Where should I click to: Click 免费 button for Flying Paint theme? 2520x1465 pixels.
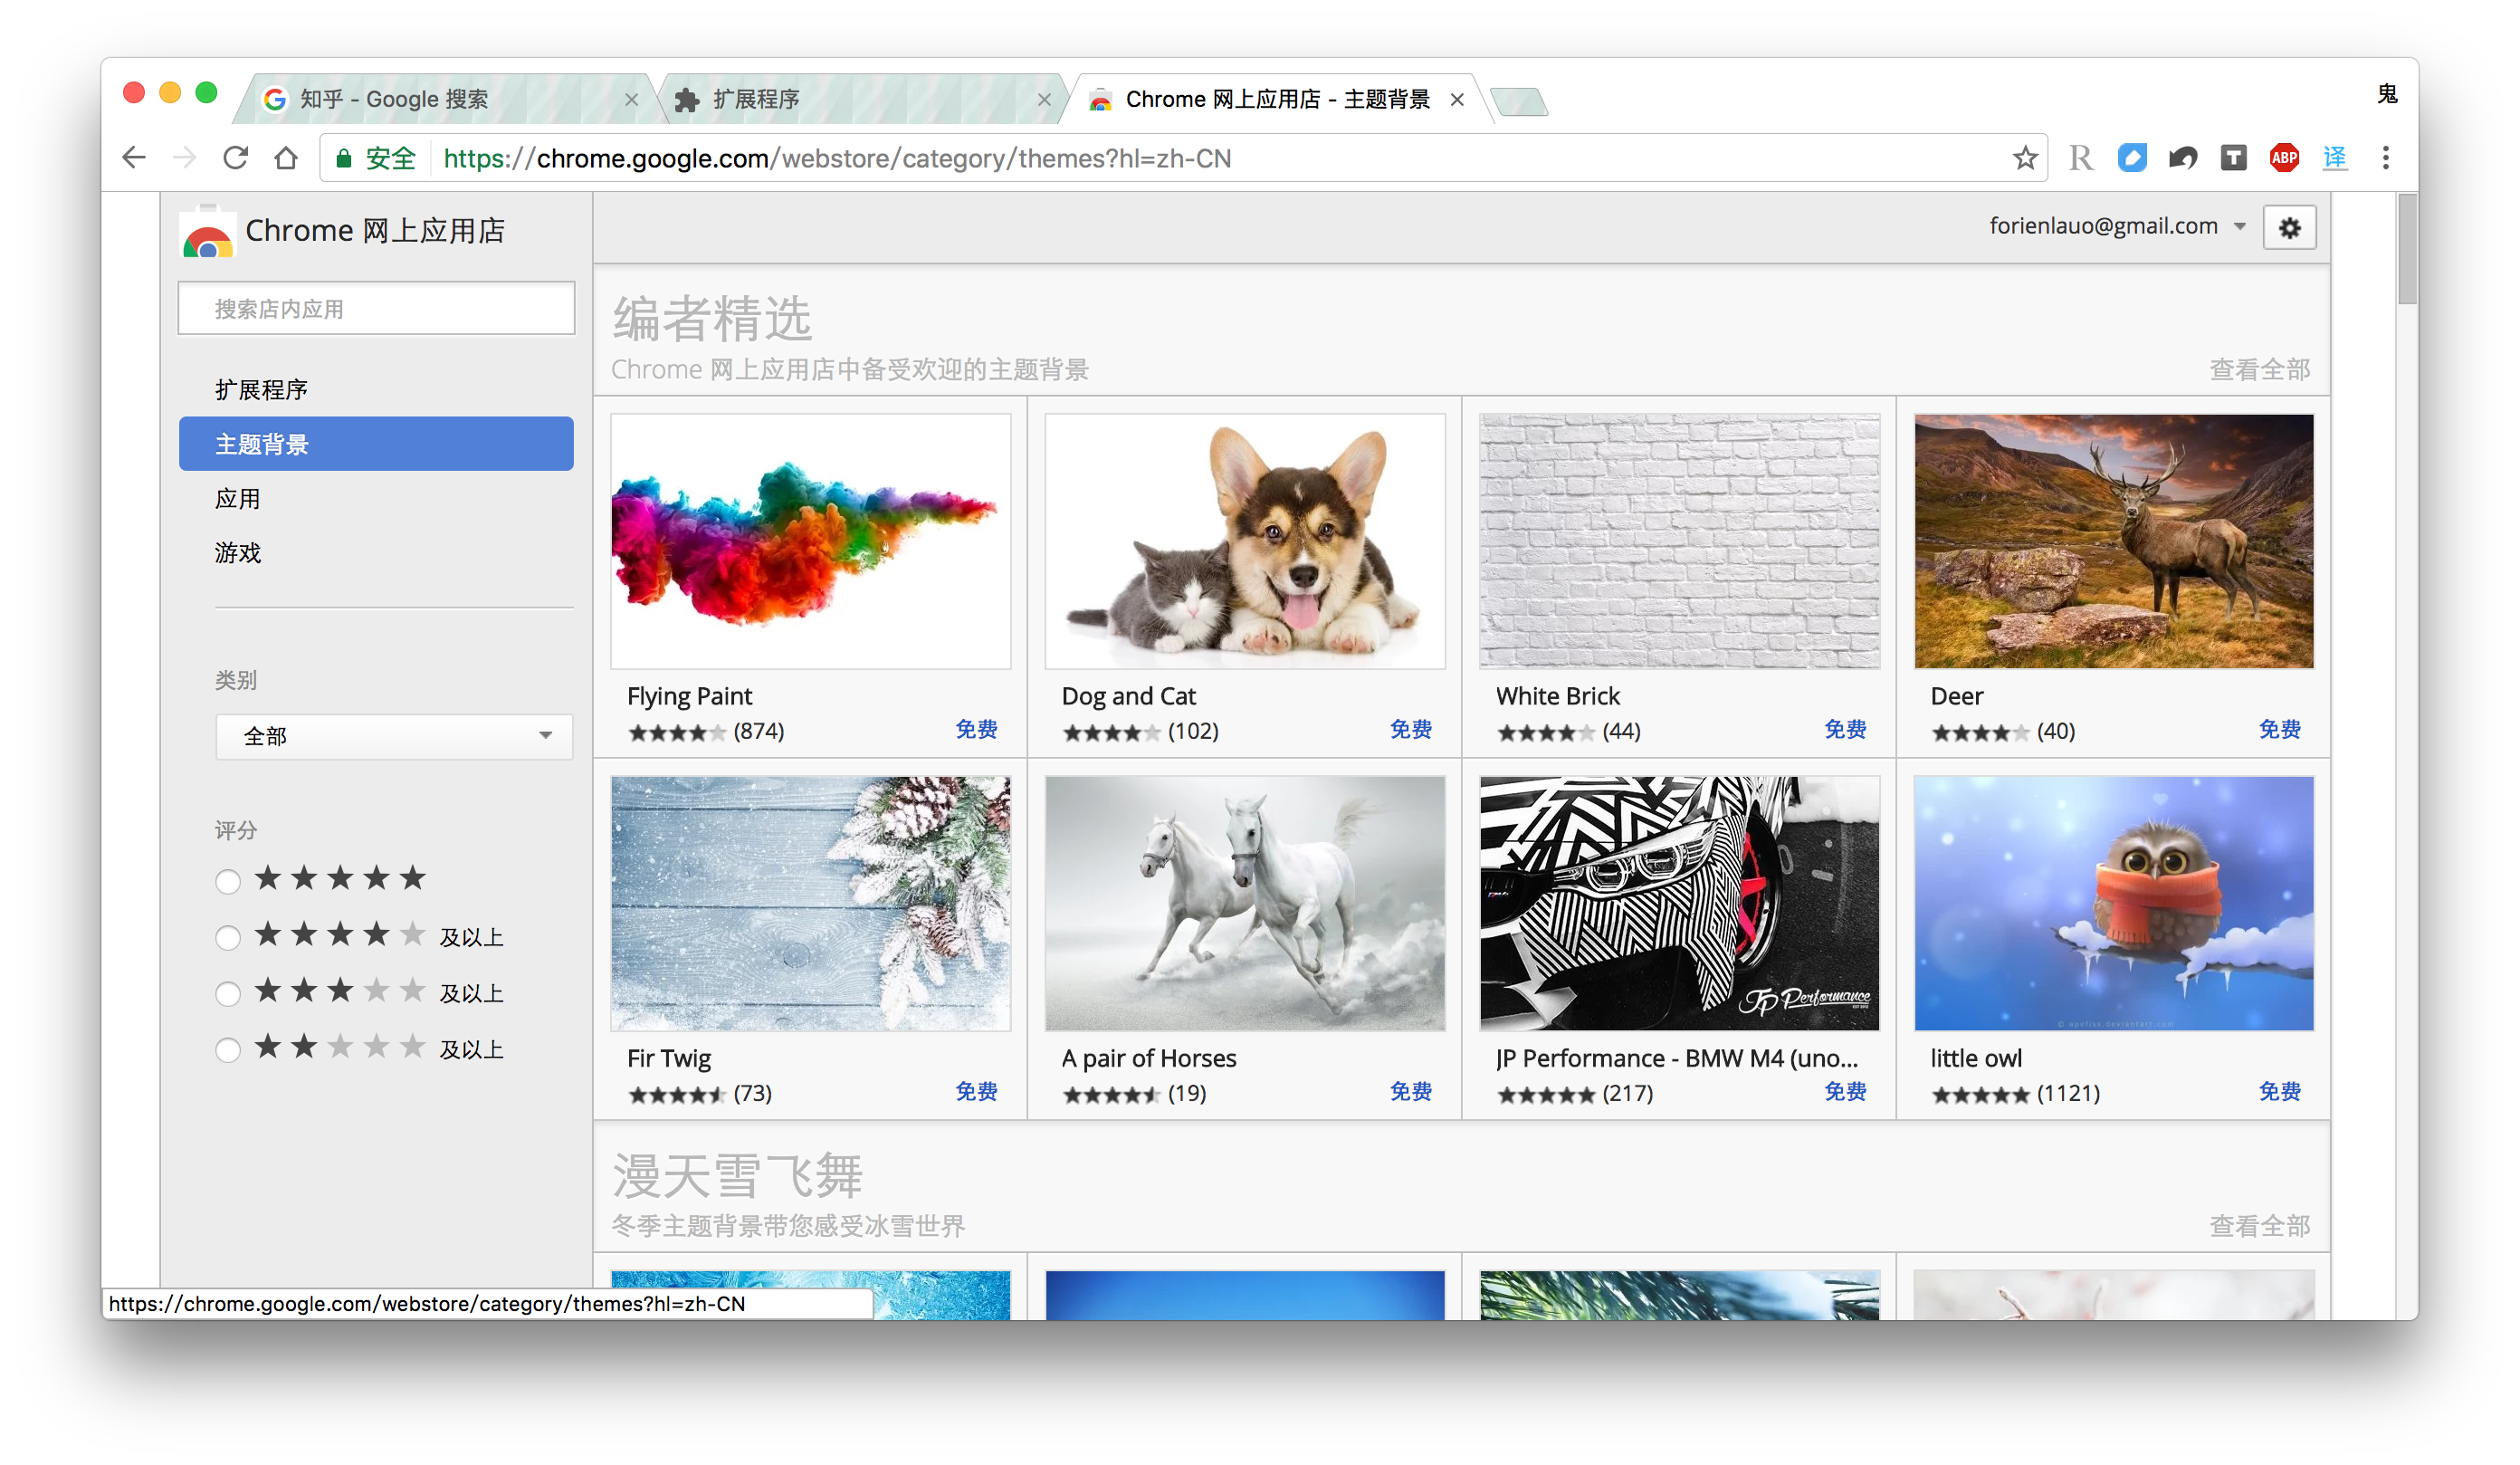click(975, 729)
